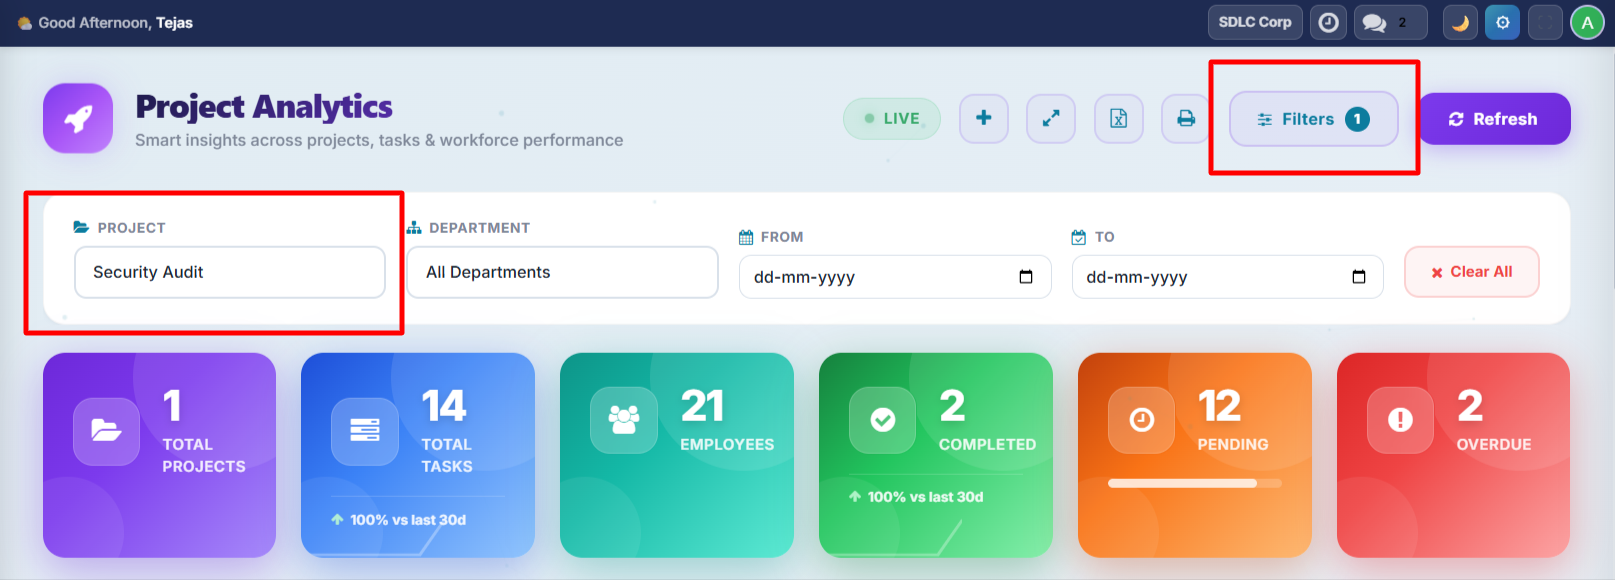Toggle dark mode with moon icon
The image size is (1615, 580).
pyautogui.click(x=1460, y=22)
